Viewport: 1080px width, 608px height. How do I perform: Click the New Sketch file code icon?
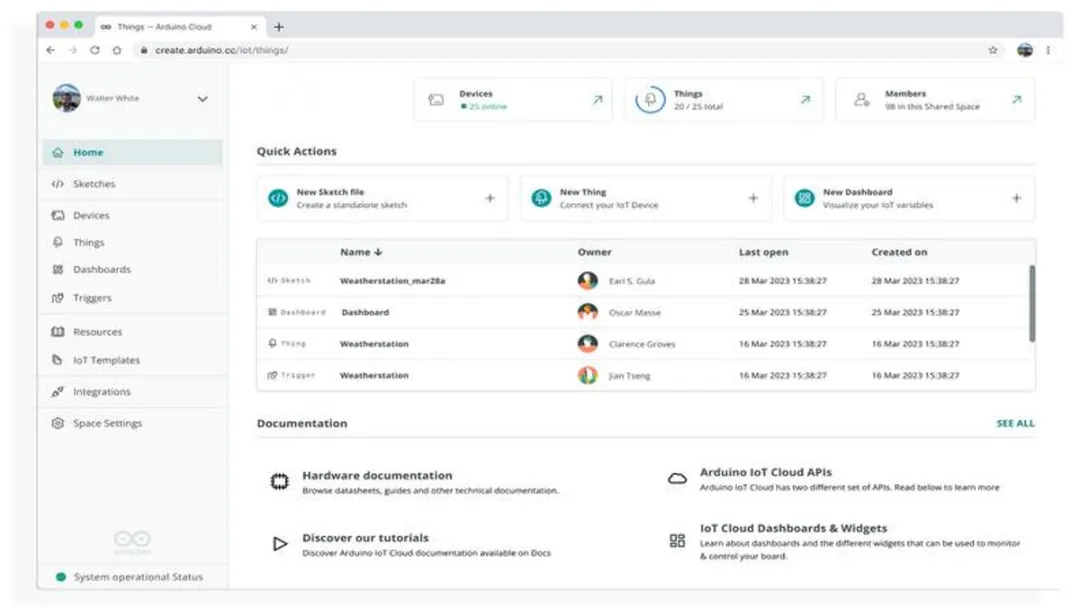click(x=278, y=198)
